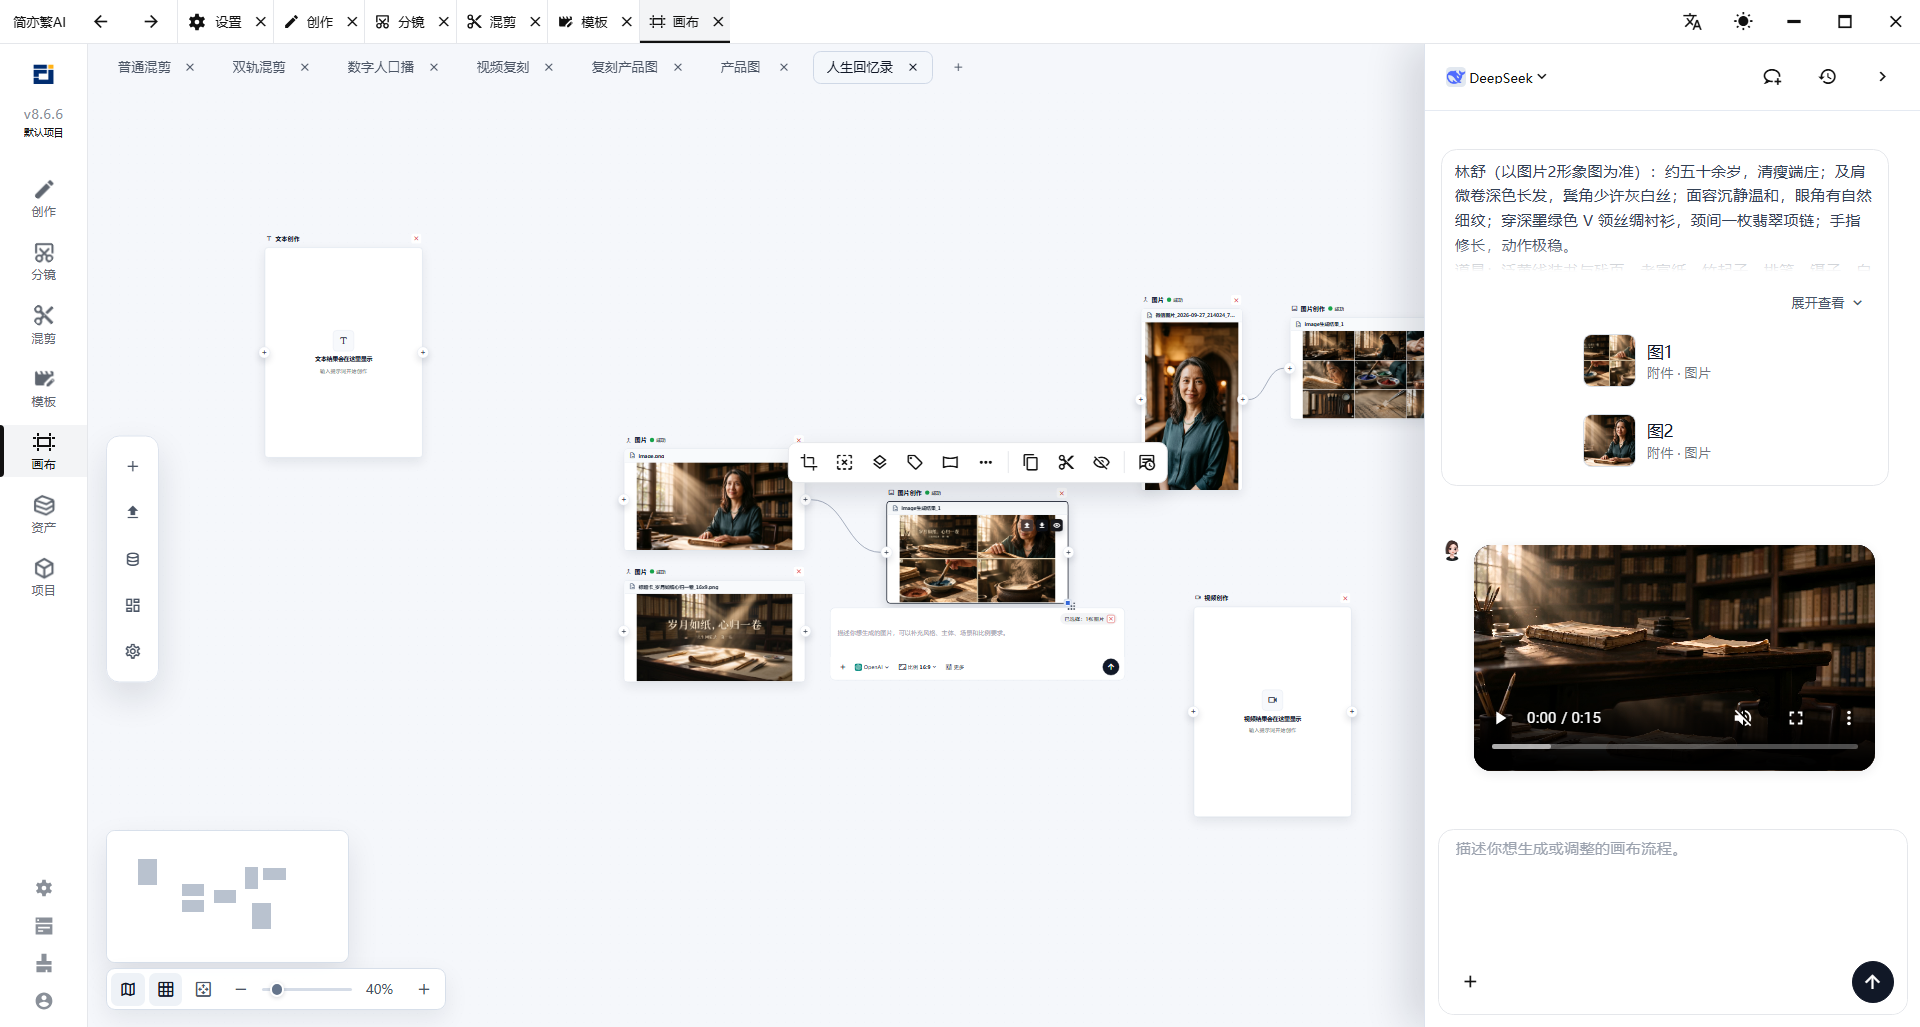Toggle minimap display button
Viewport: 1920px width, 1027px height.
pyautogui.click(x=128, y=989)
